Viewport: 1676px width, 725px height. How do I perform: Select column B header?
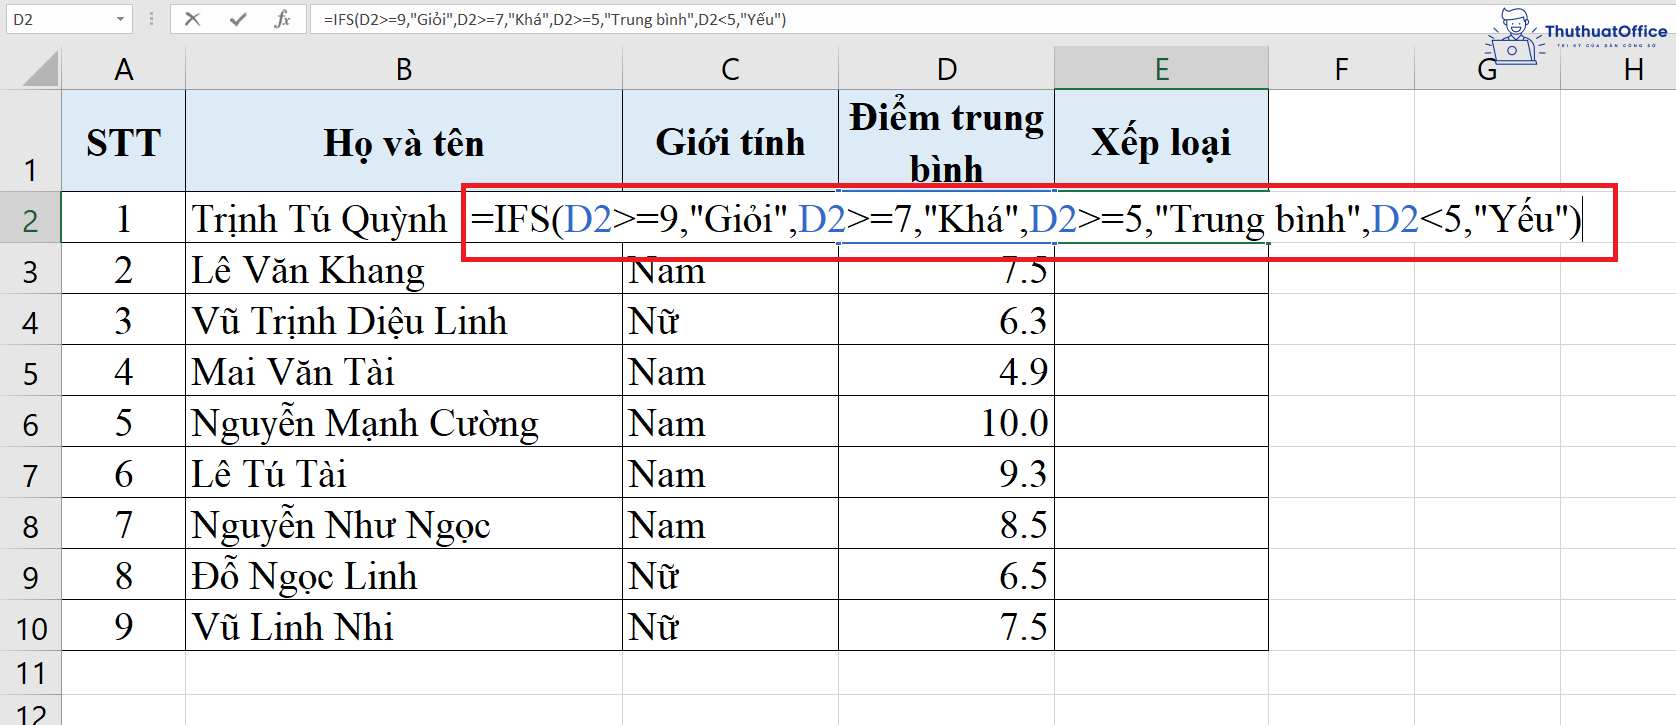click(x=404, y=69)
